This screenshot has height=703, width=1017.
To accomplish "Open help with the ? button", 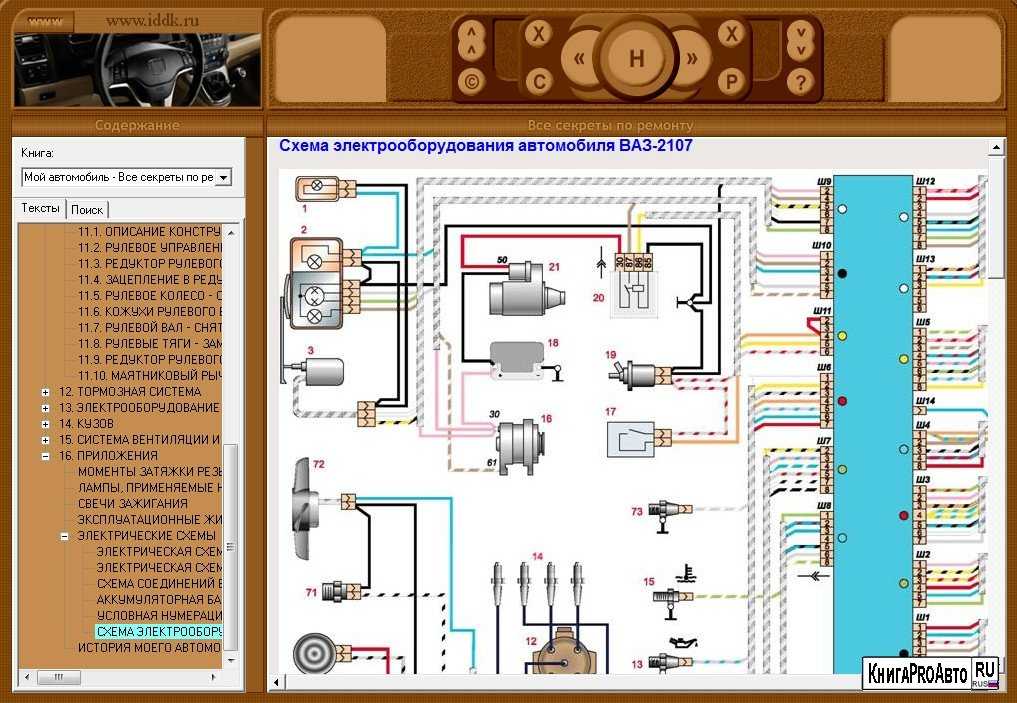I will click(x=801, y=82).
